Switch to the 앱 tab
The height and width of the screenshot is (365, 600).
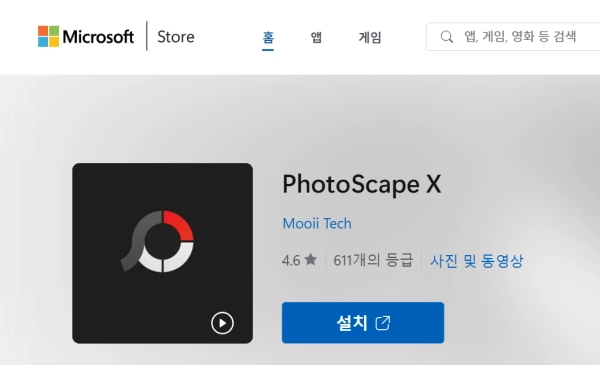316,37
